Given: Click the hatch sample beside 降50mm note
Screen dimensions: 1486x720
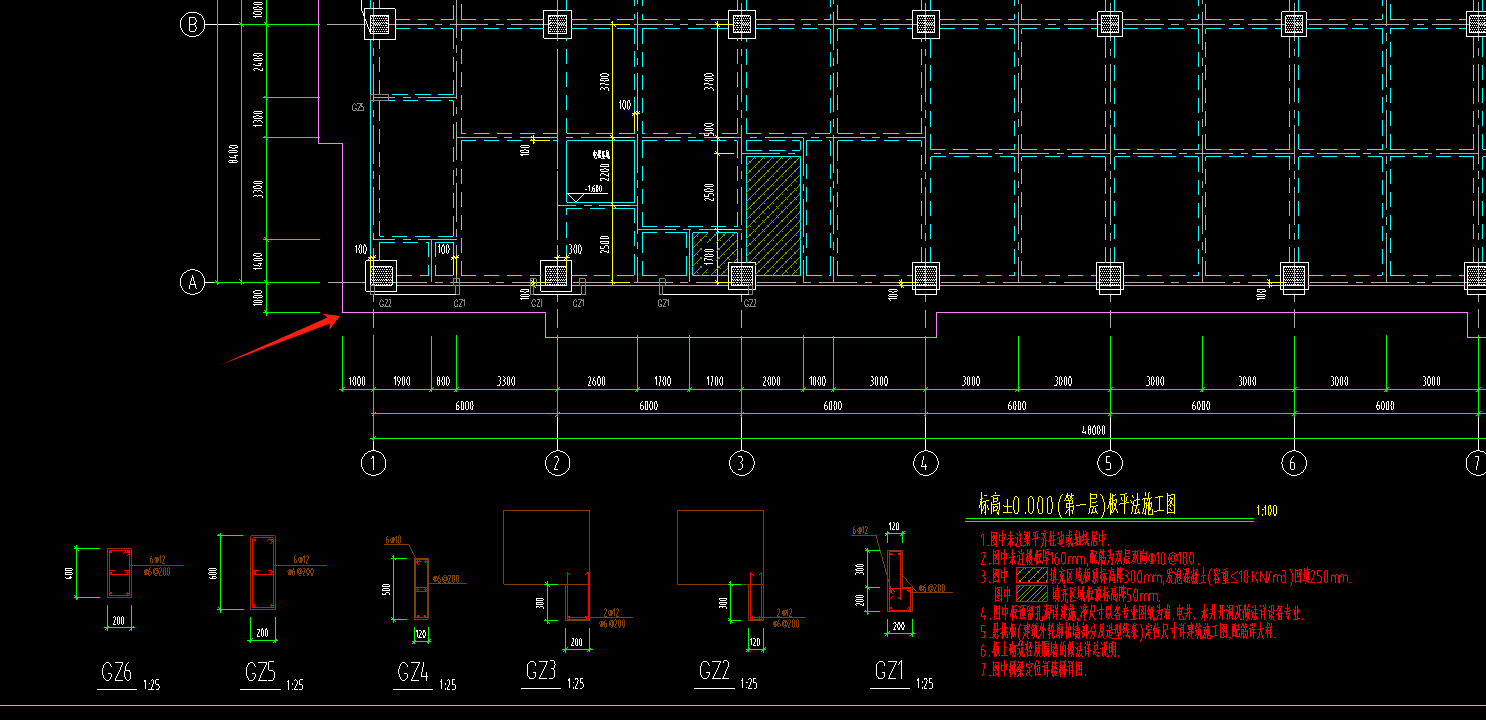Looking at the screenshot, I should (1031, 595).
